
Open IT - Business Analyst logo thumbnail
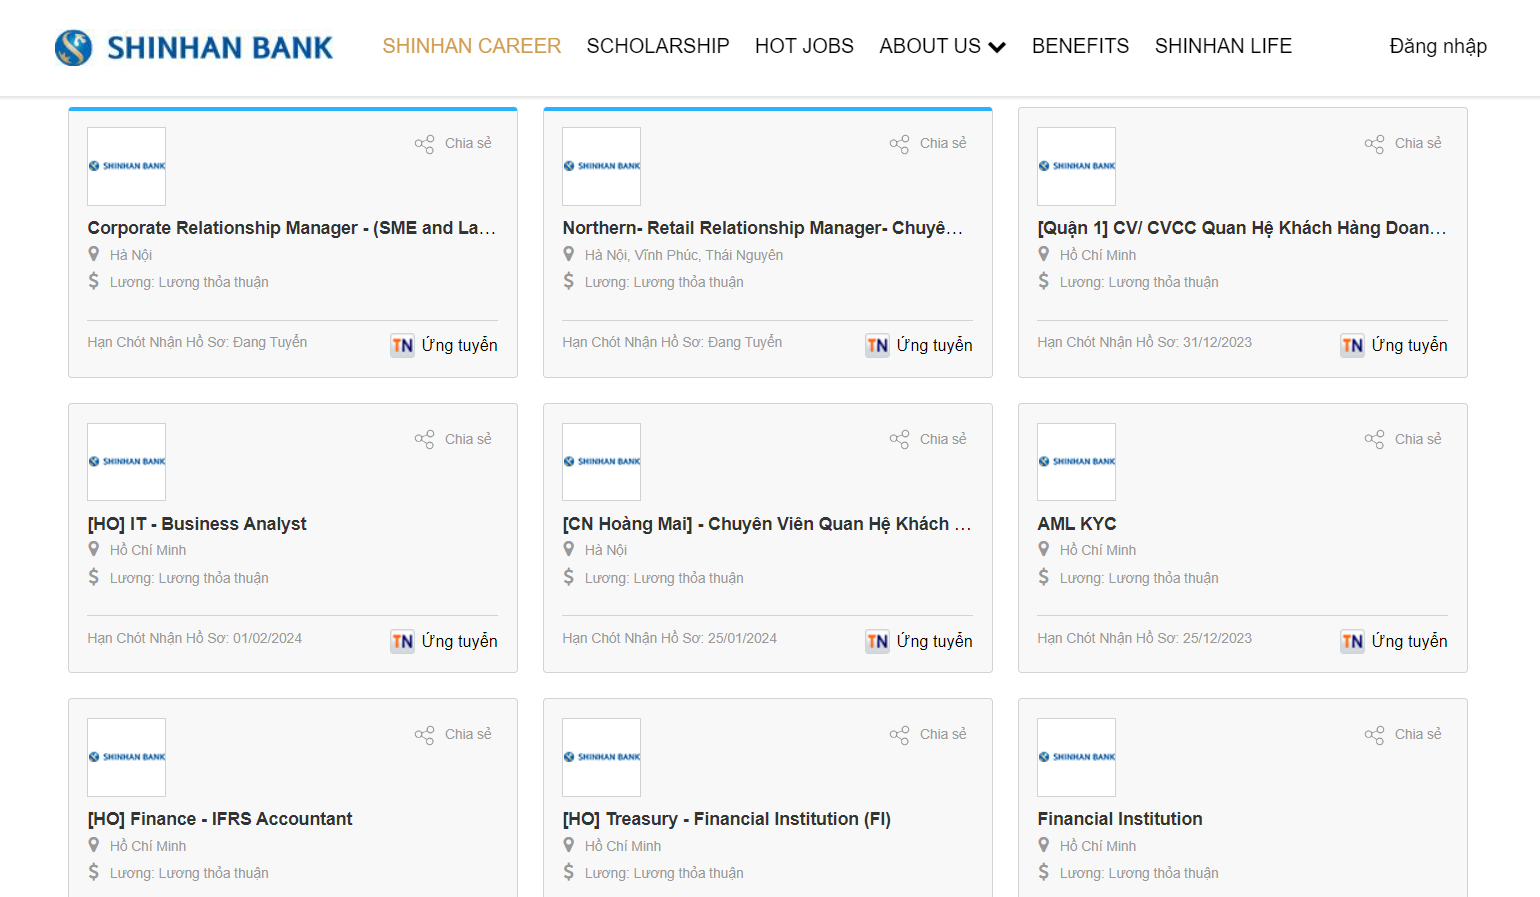126,462
